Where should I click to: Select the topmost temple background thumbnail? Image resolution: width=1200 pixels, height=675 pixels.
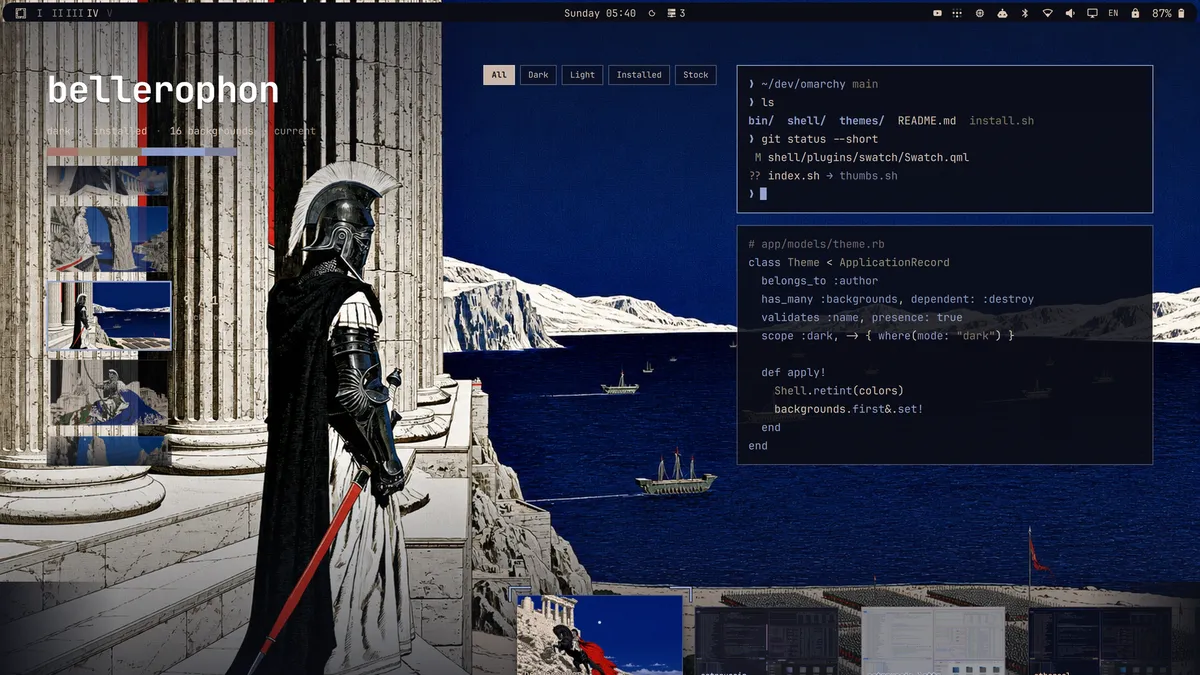(x=107, y=181)
